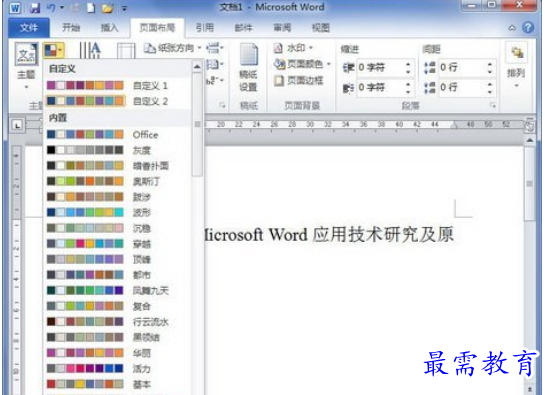Choose the 奥斯汀 color scheme
Screen dimensions: 545x395
click(117, 181)
